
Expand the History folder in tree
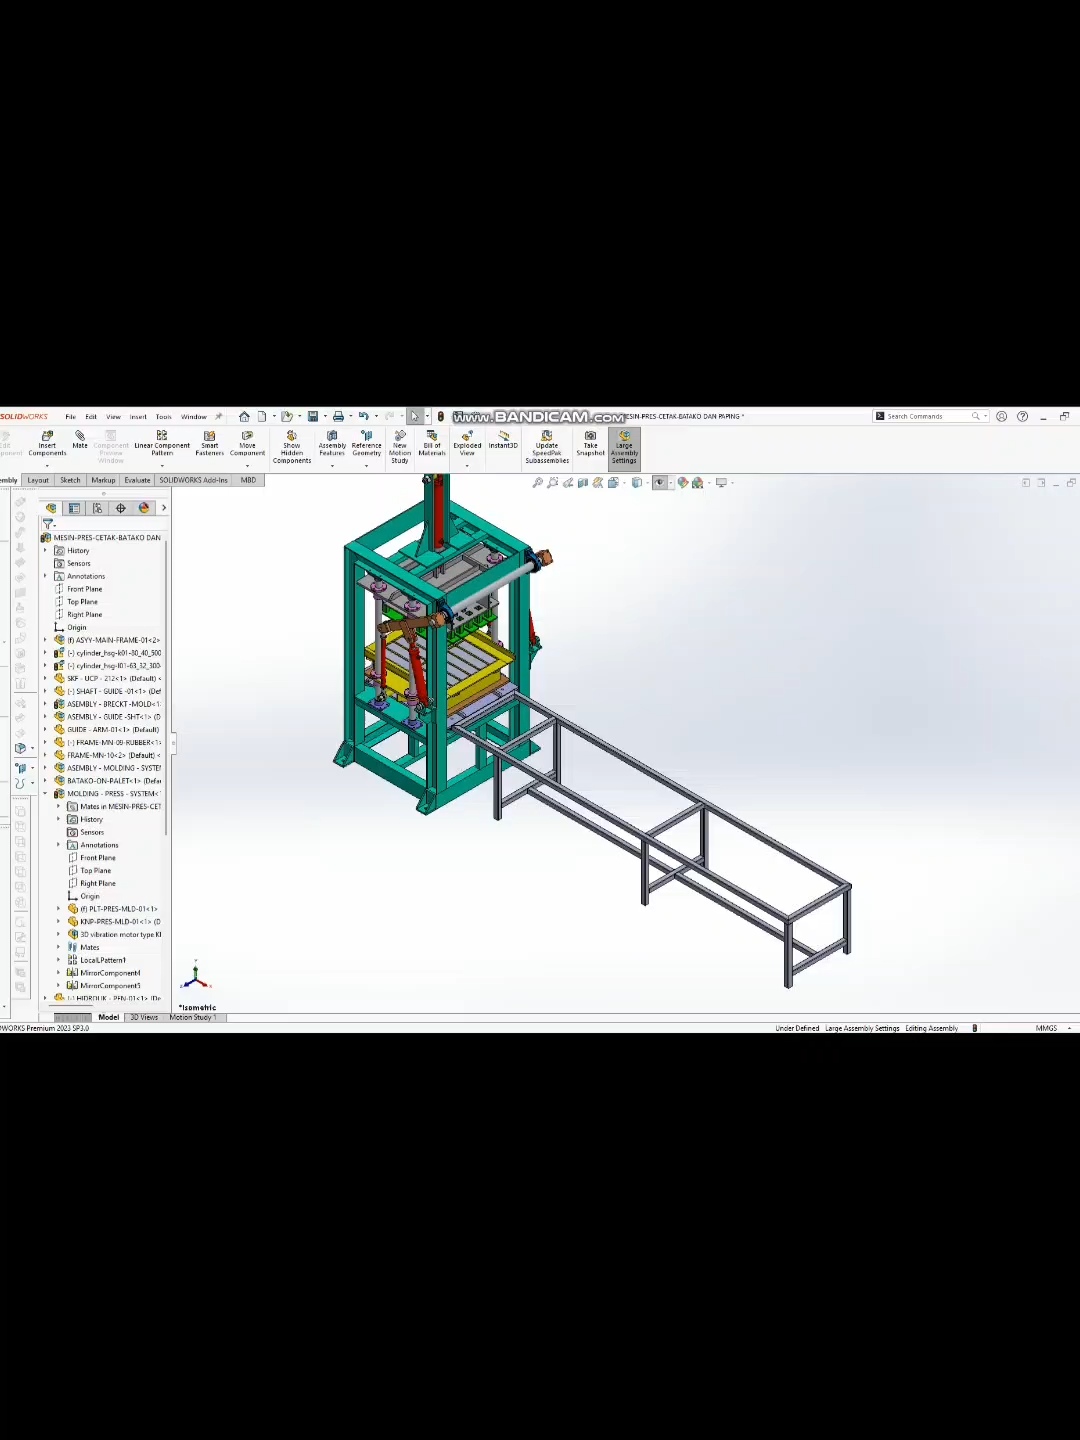45,550
